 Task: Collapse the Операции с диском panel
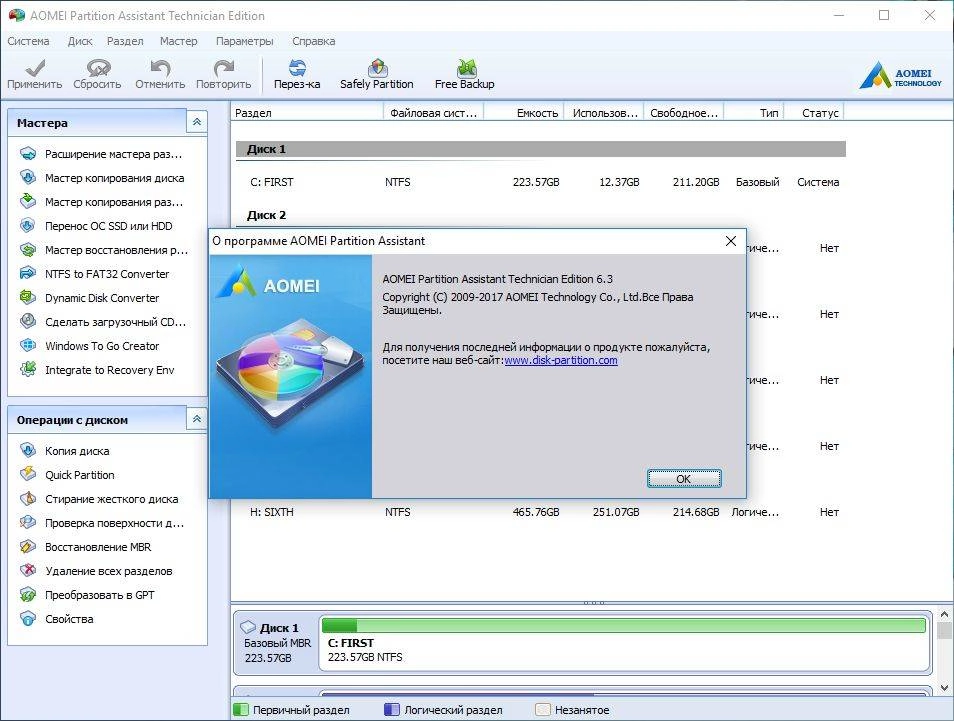point(197,419)
